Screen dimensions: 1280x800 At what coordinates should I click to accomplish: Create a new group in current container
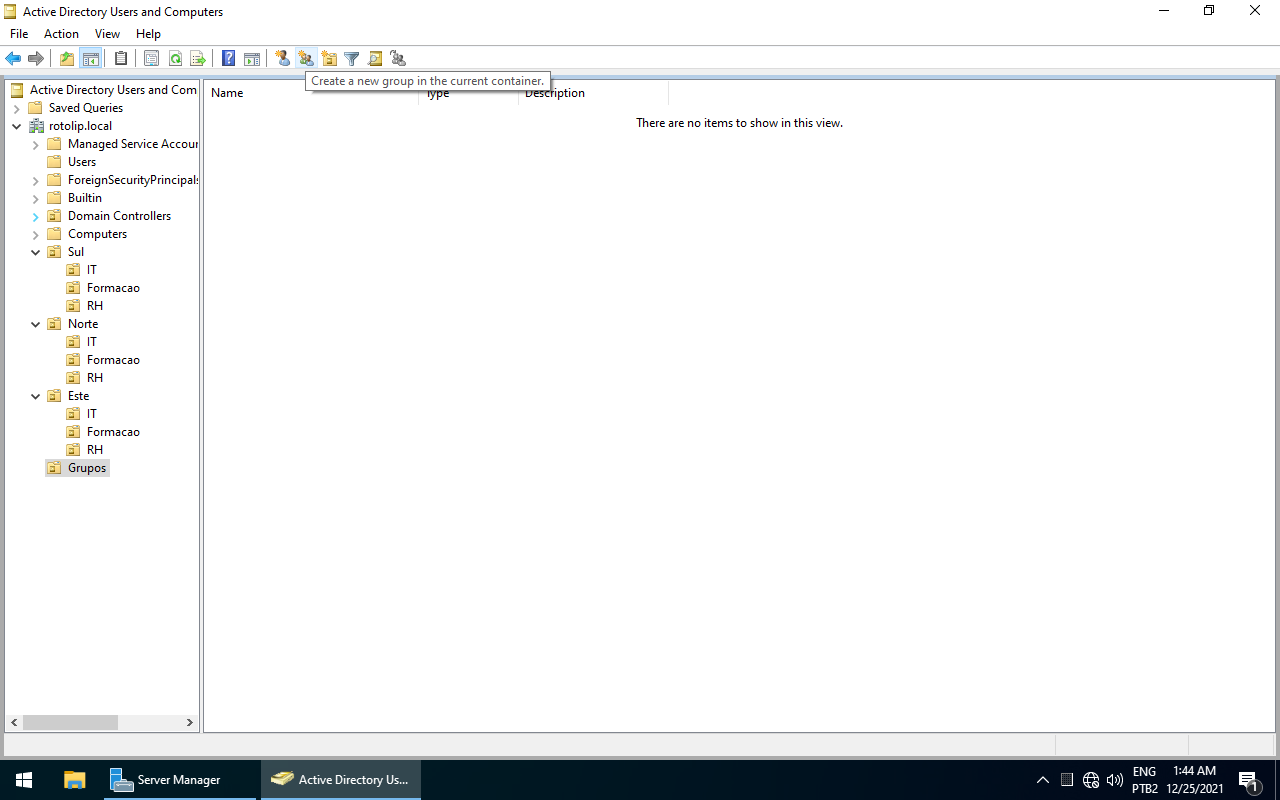tap(306, 59)
